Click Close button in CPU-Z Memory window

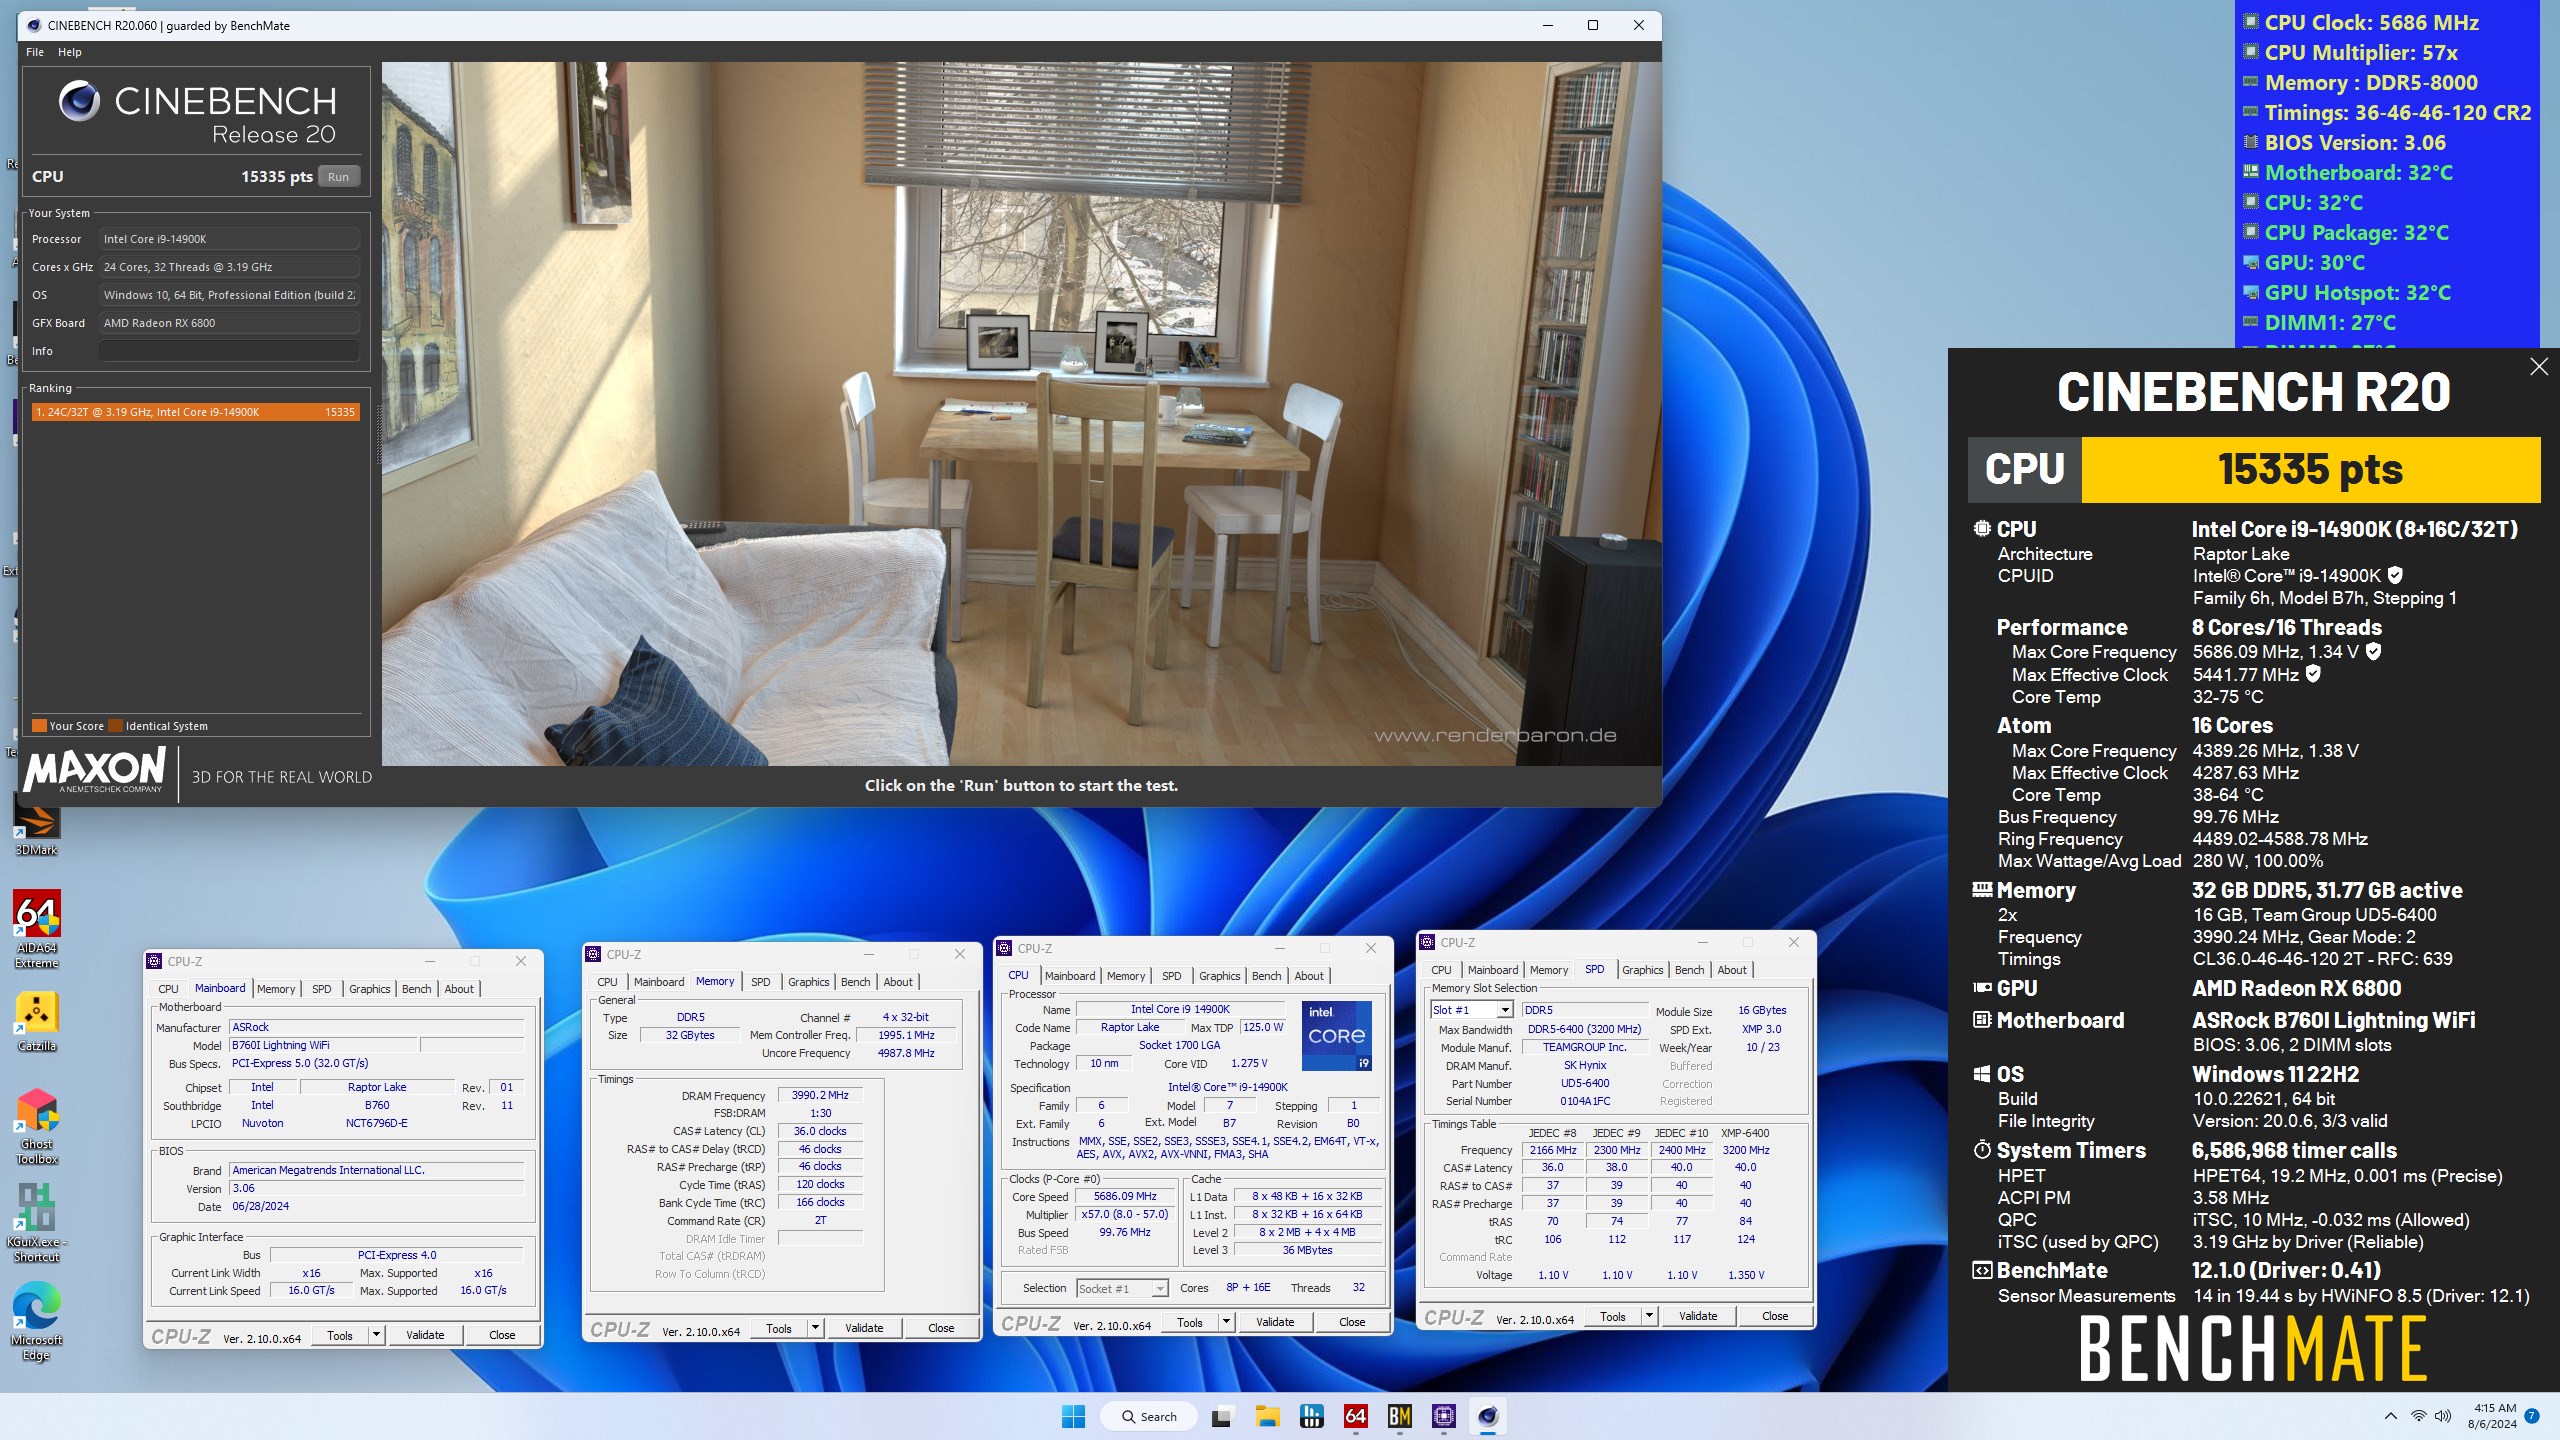point(941,1328)
